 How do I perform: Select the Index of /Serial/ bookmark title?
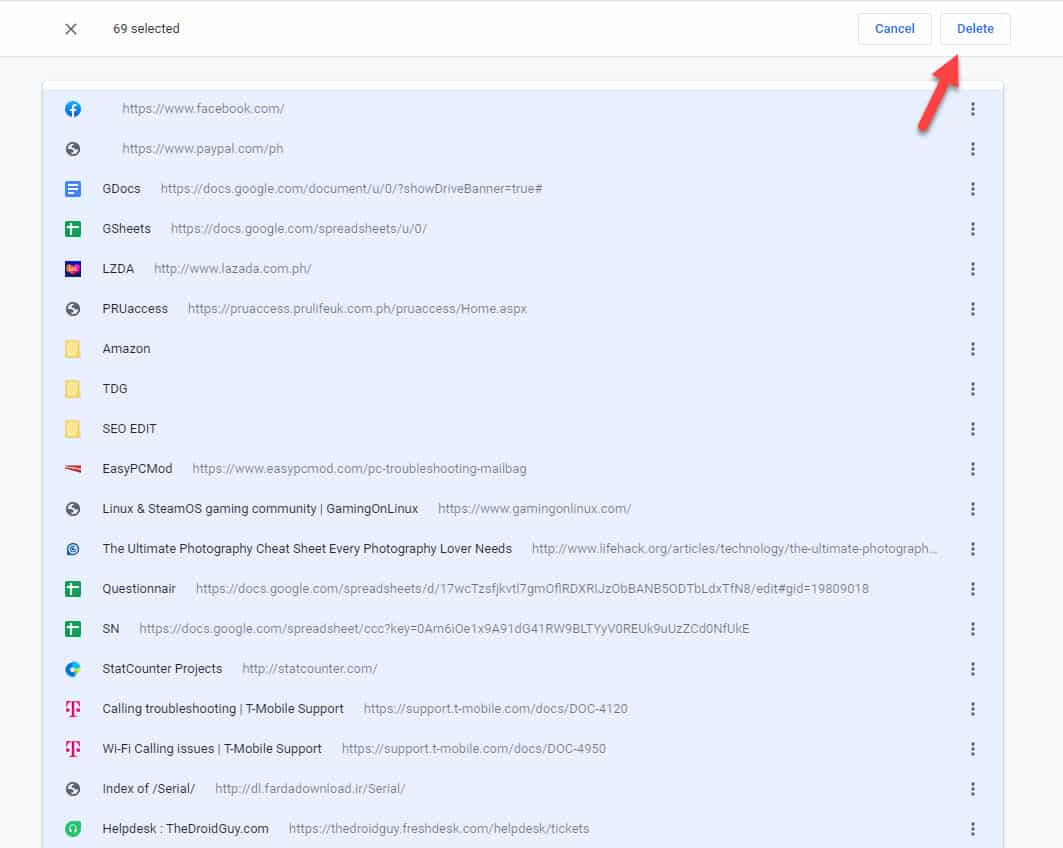(148, 789)
